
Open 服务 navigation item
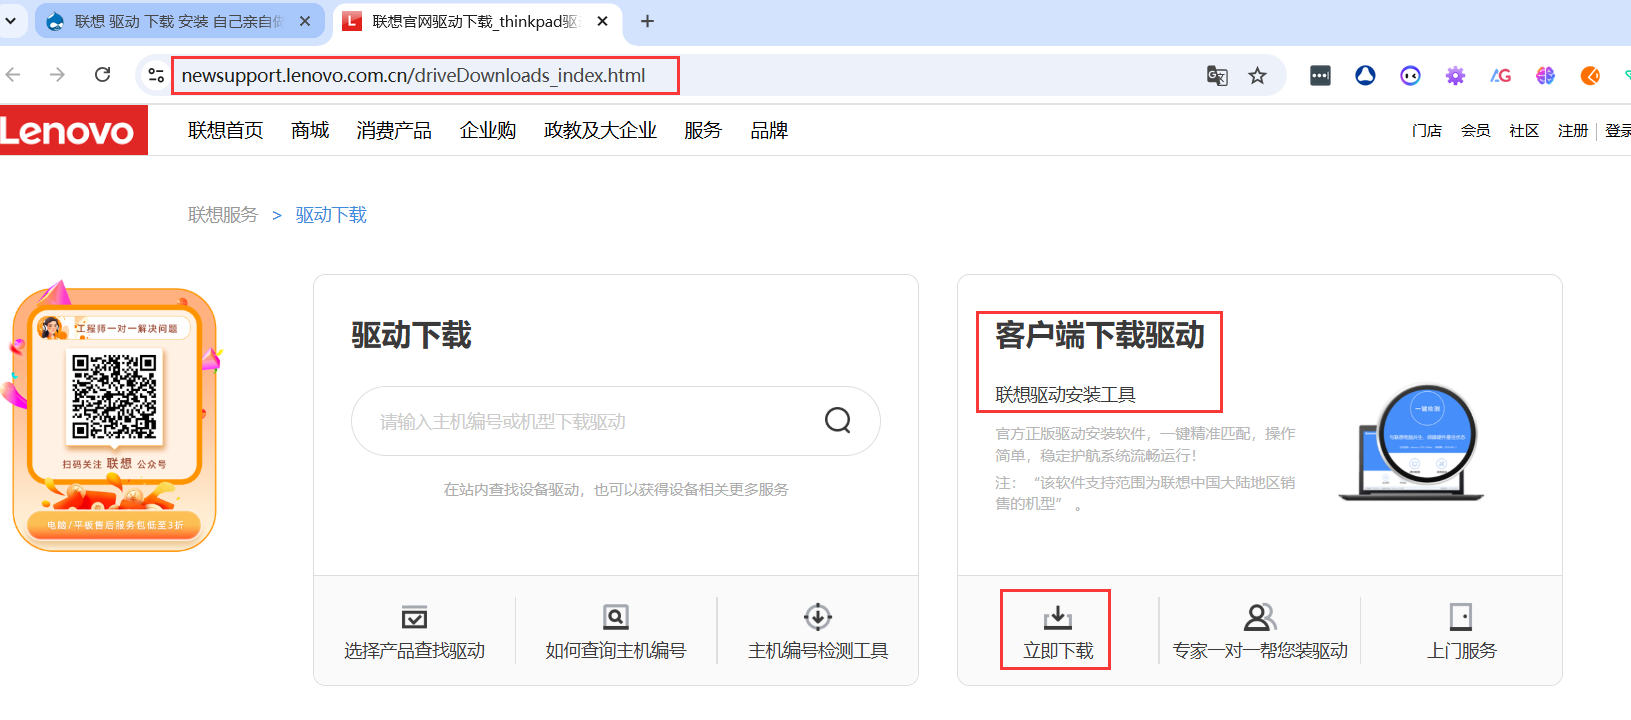[x=703, y=130]
